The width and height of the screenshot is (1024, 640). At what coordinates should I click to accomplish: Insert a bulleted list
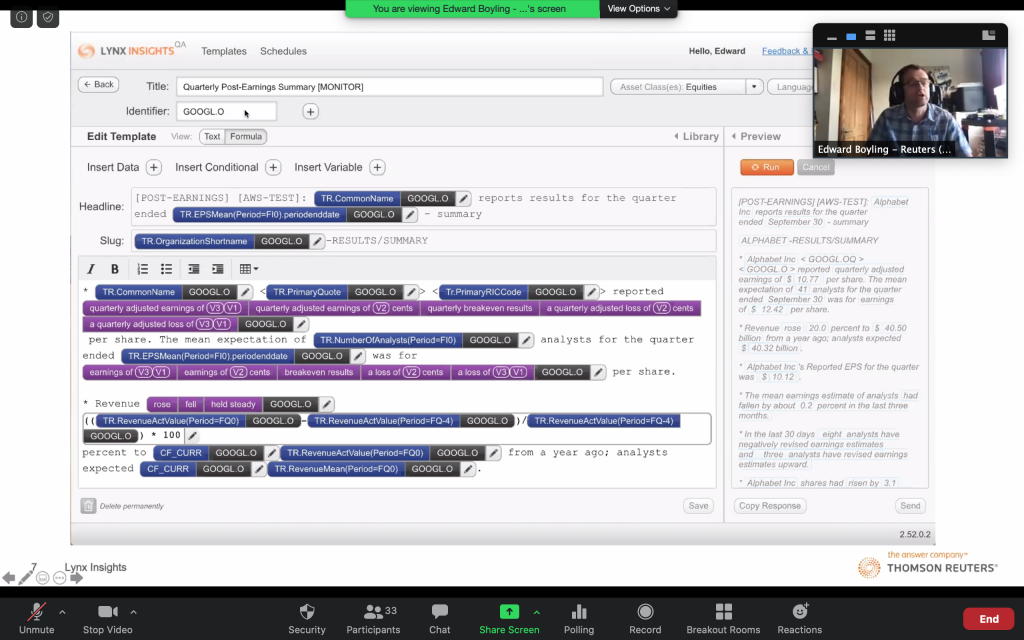[164, 268]
